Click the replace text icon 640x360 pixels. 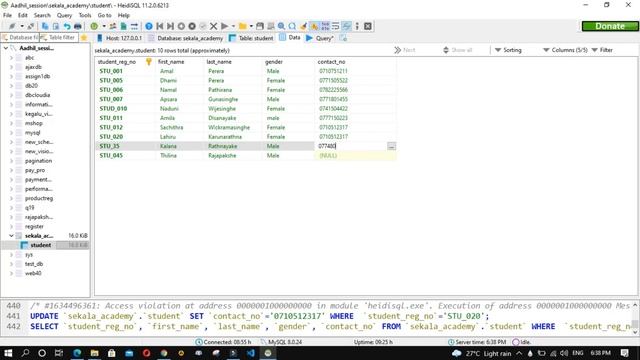tap(292, 26)
